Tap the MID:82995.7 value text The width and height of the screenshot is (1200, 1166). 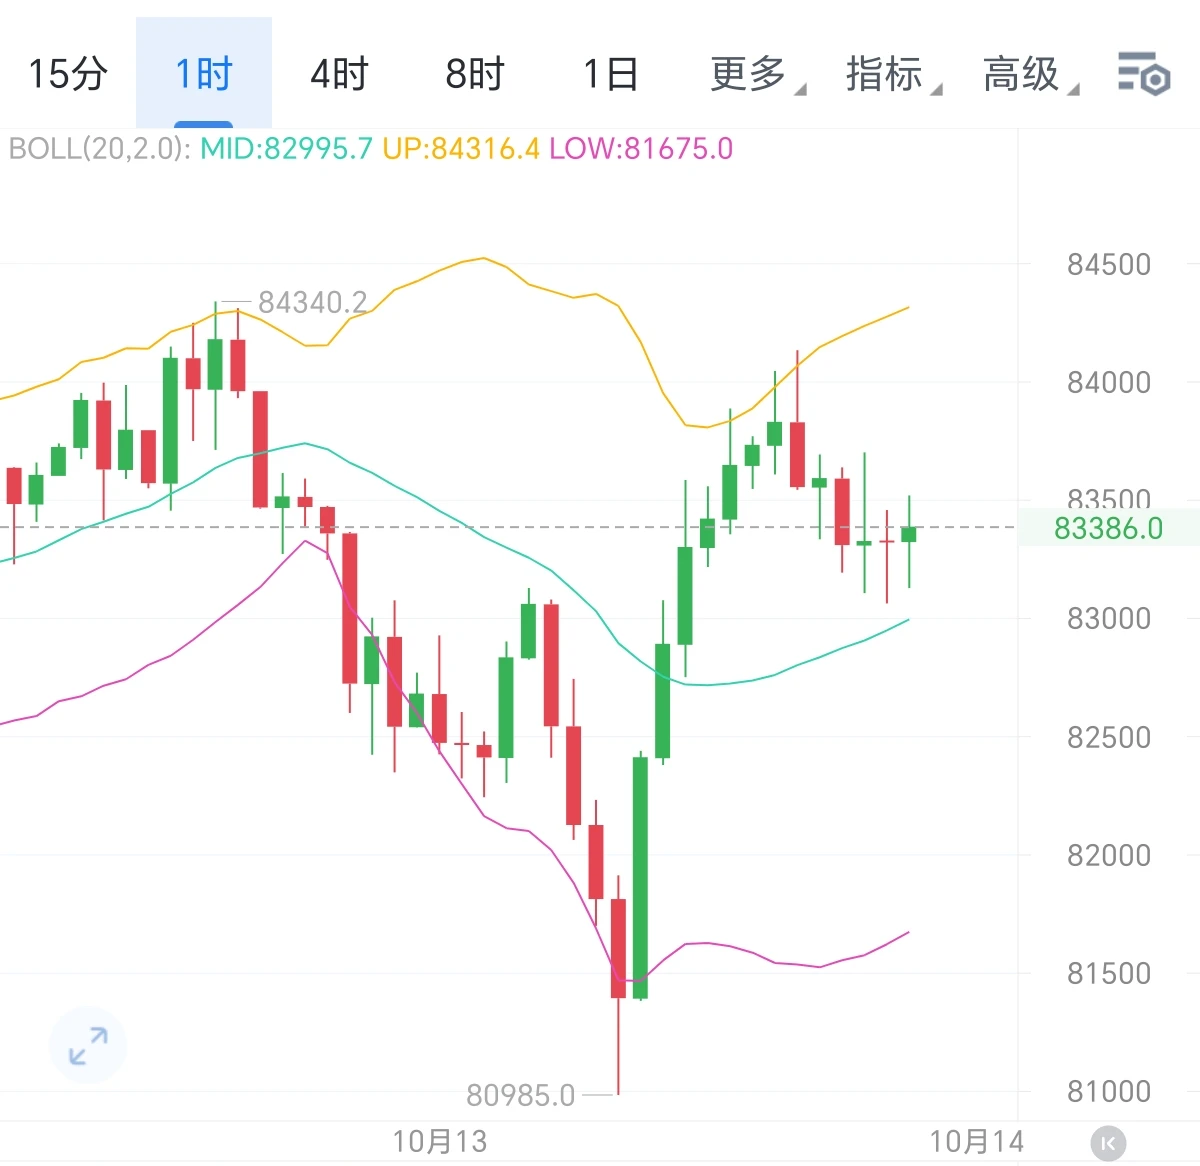(286, 149)
